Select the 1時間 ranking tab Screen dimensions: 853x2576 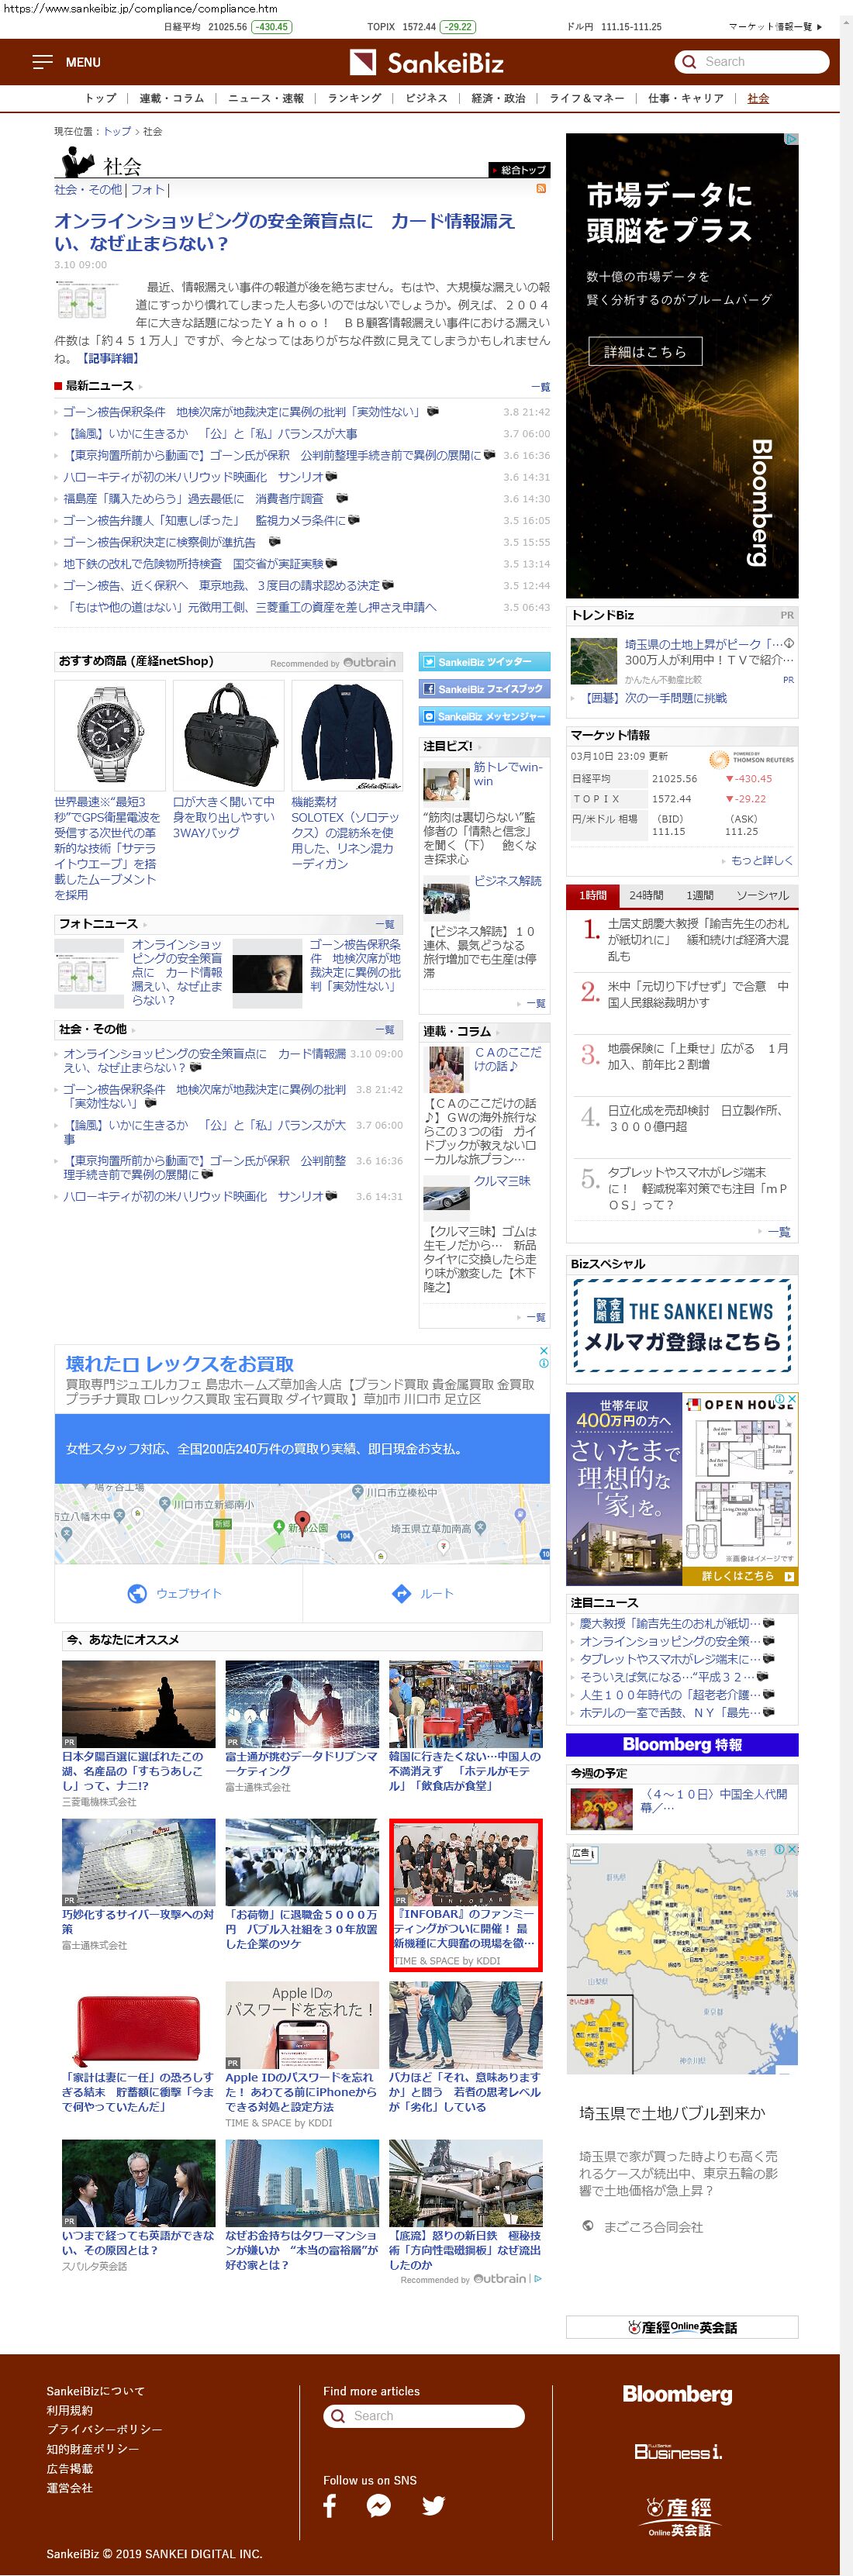point(592,895)
